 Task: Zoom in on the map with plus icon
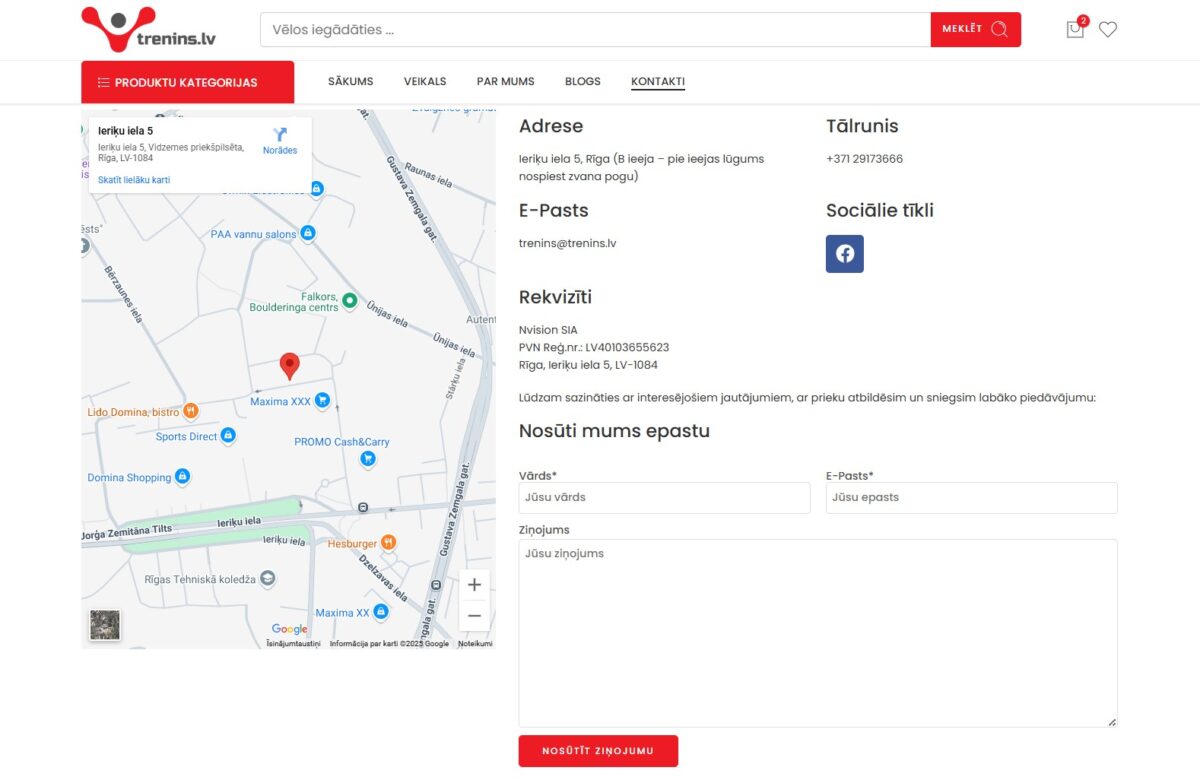[x=474, y=584]
